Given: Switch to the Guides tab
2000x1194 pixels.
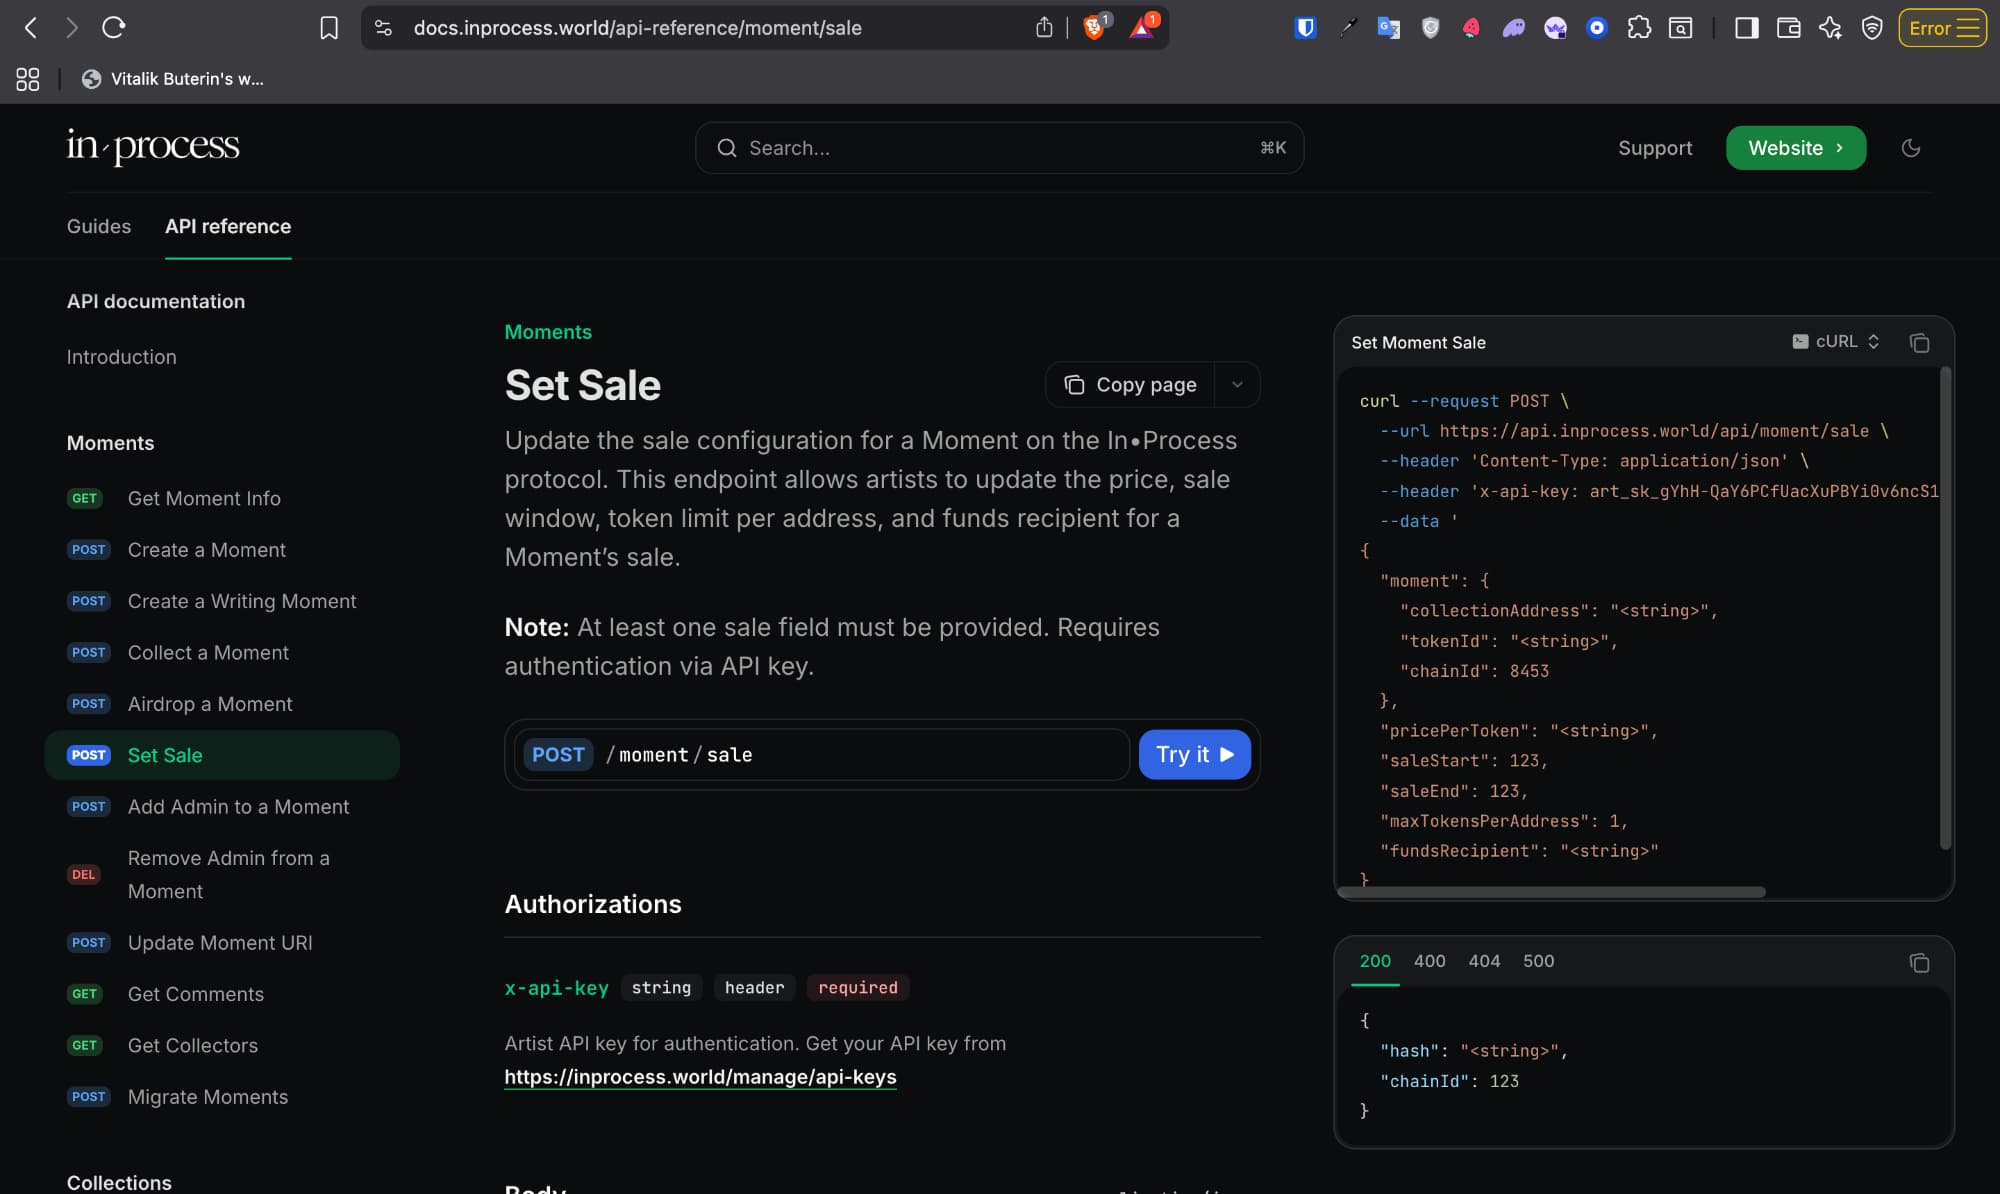Looking at the screenshot, I should [x=98, y=226].
